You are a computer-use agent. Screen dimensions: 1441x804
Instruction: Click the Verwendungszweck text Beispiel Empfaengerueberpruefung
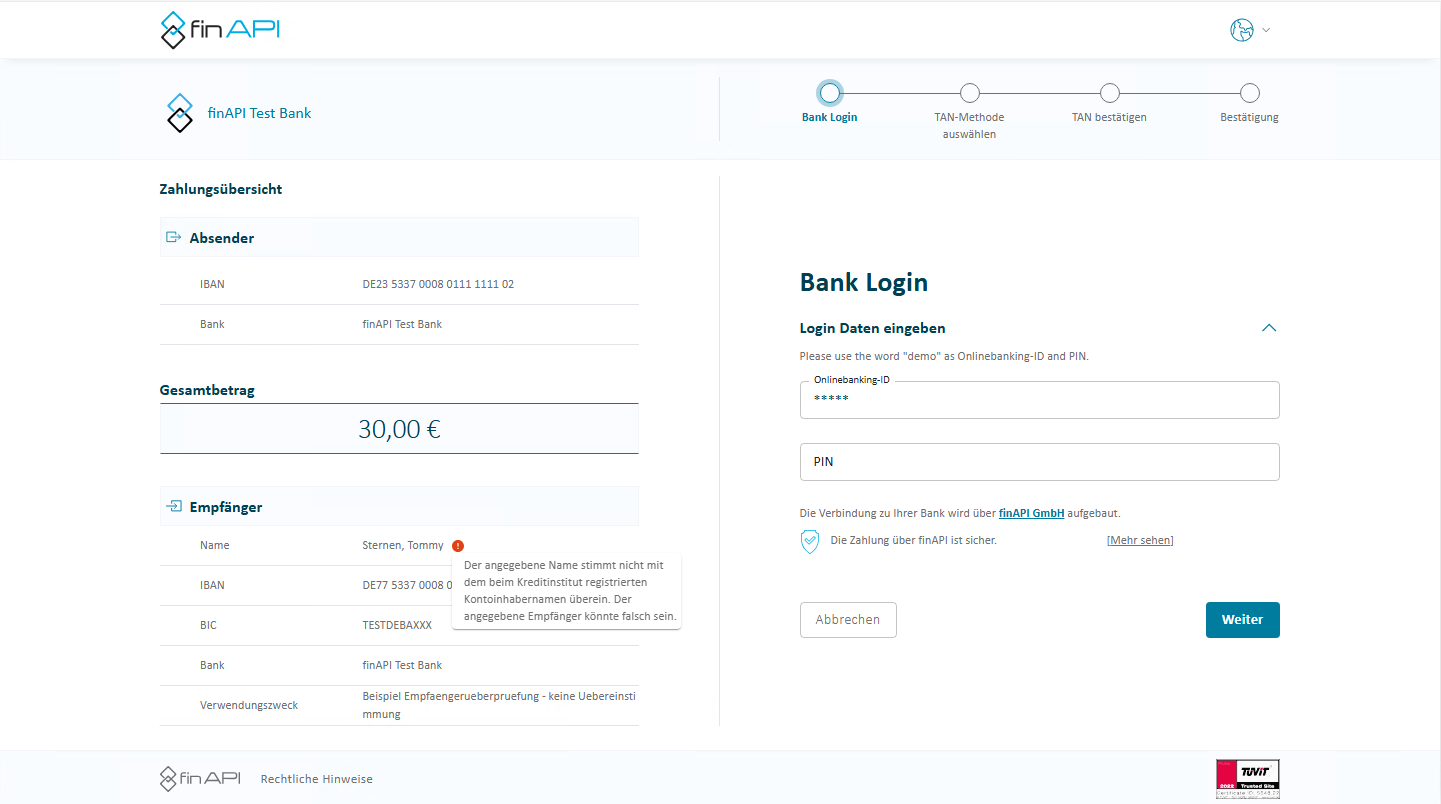[500, 705]
